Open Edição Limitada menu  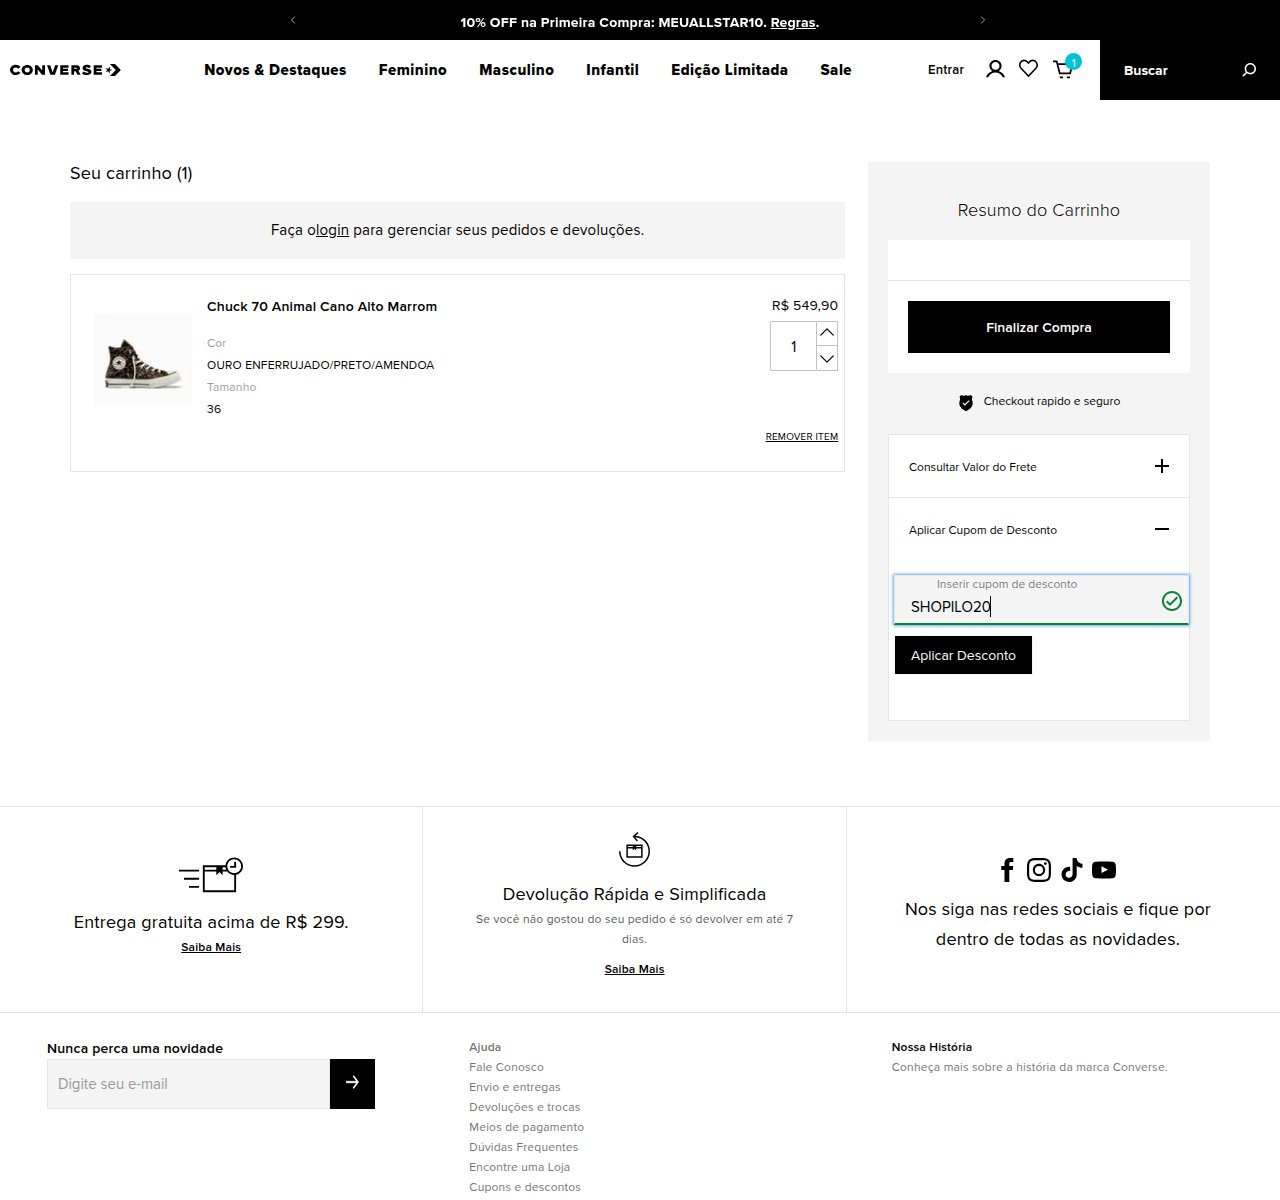pyautogui.click(x=729, y=70)
